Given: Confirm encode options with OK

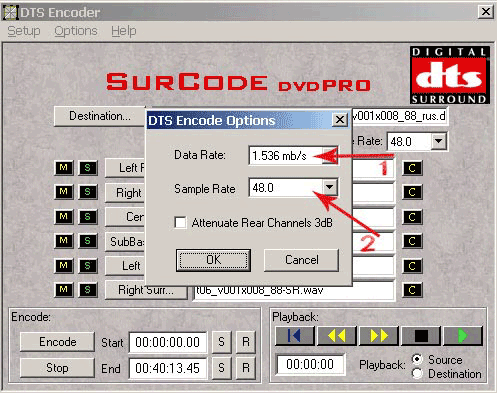Looking at the screenshot, I should [x=213, y=260].
